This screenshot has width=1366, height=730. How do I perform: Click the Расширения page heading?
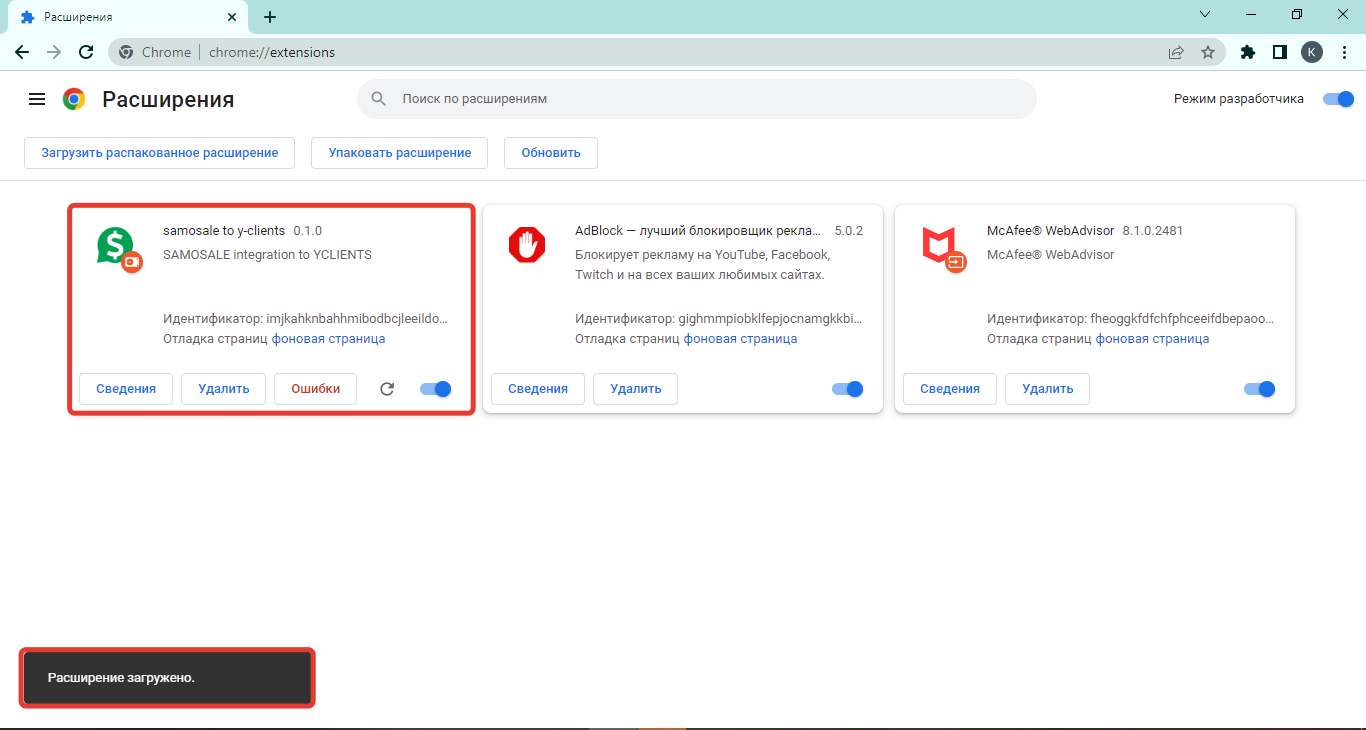(168, 99)
